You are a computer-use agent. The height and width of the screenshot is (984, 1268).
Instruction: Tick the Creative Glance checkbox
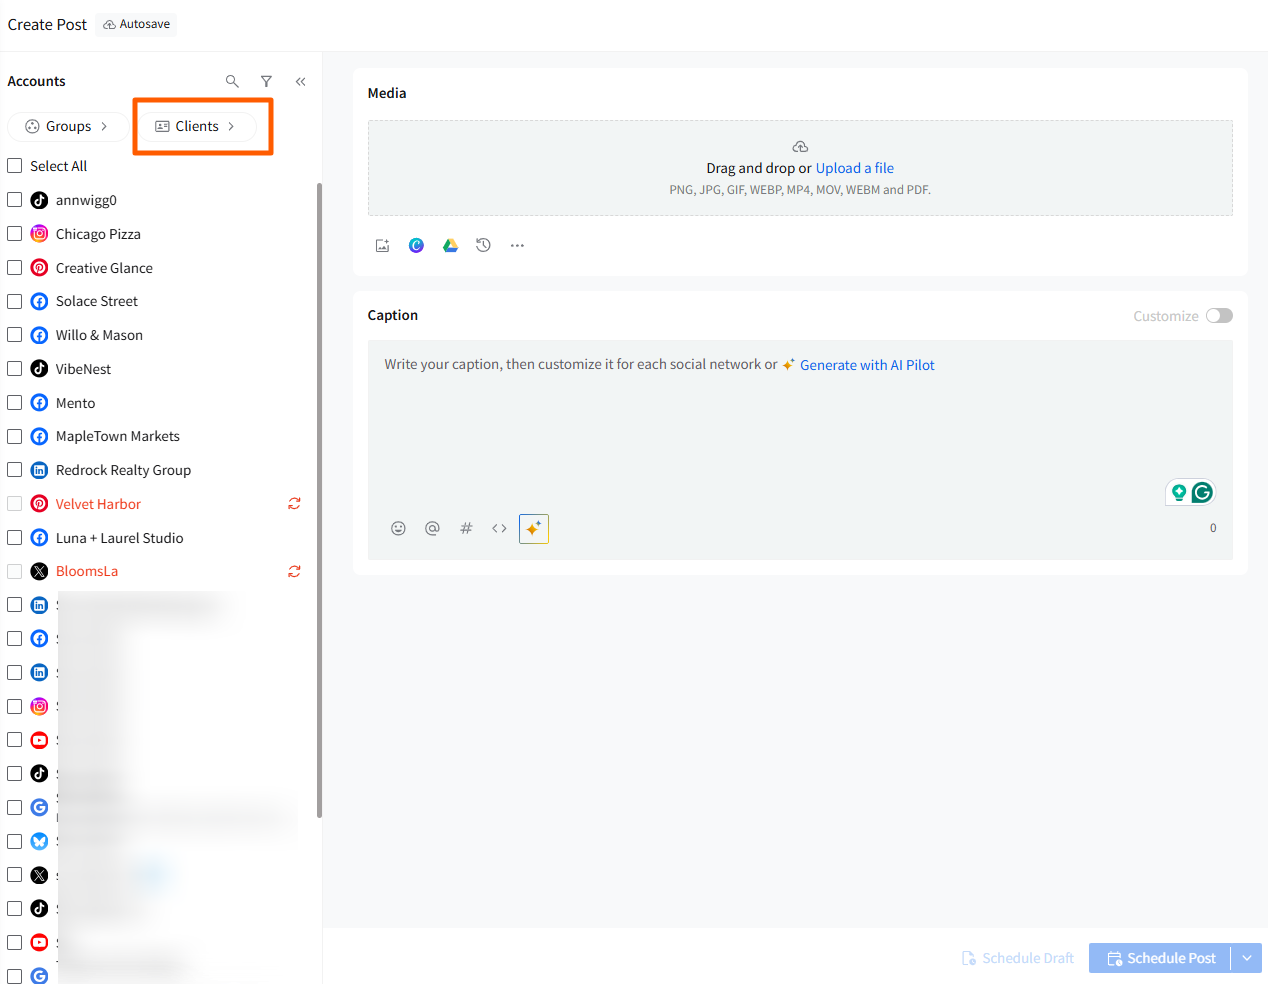pos(15,268)
